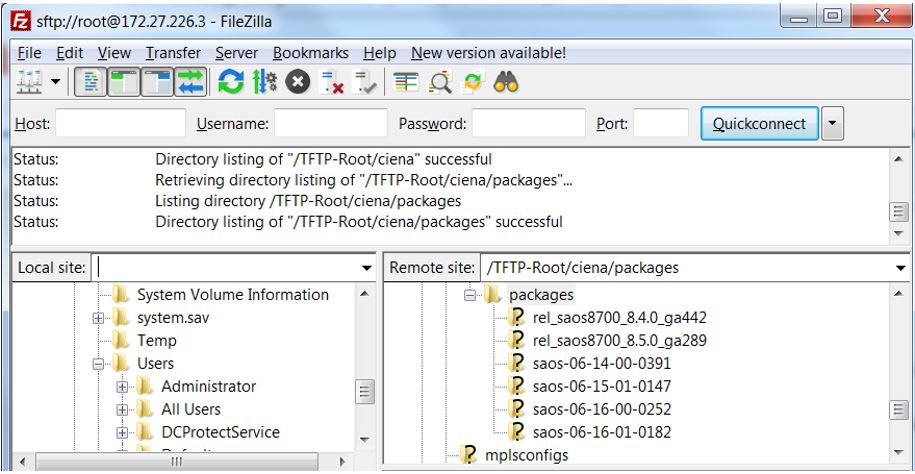Toggle local directory tree display
915x474 pixels.
point(124,84)
